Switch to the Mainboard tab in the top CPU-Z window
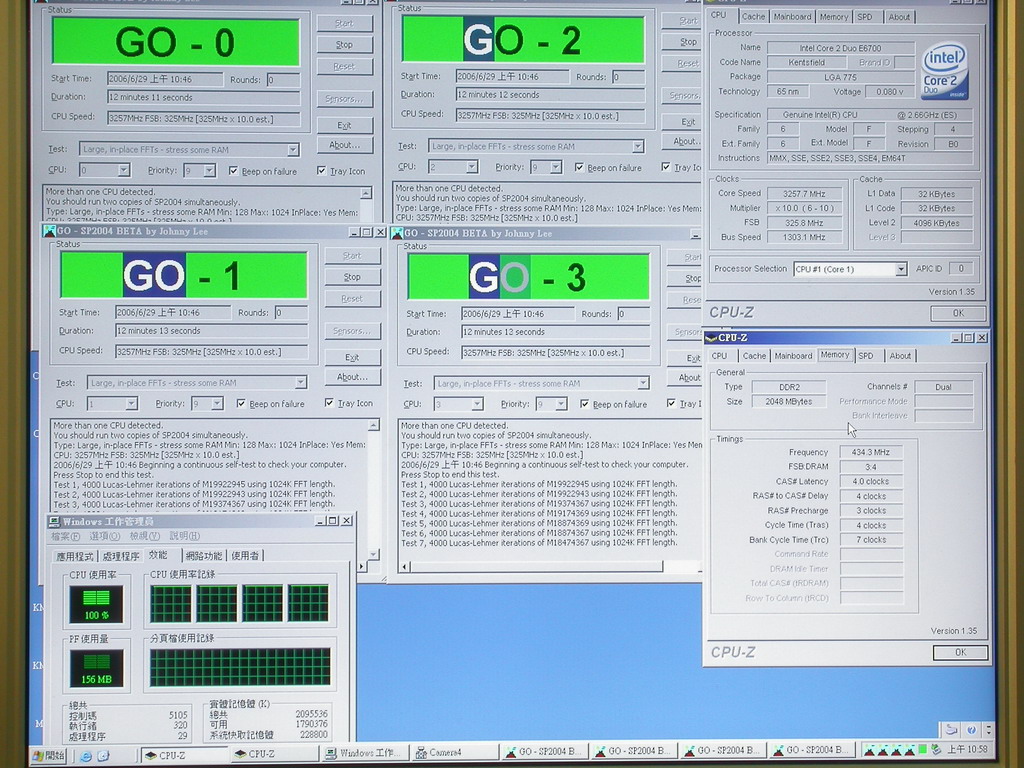This screenshot has width=1024, height=768. 792,17
